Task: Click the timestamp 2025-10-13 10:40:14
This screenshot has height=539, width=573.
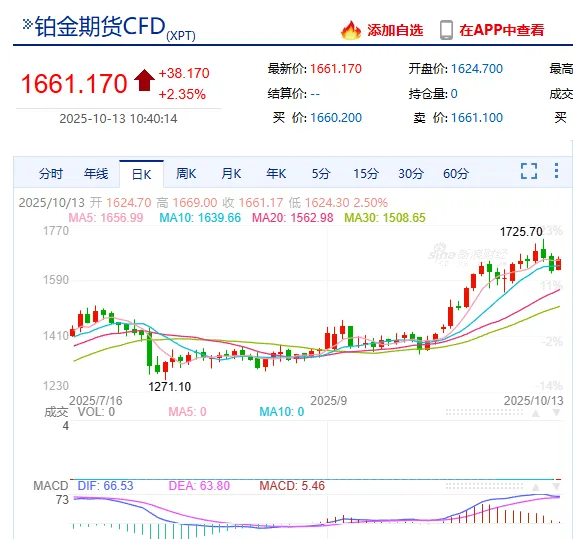Action: point(118,118)
